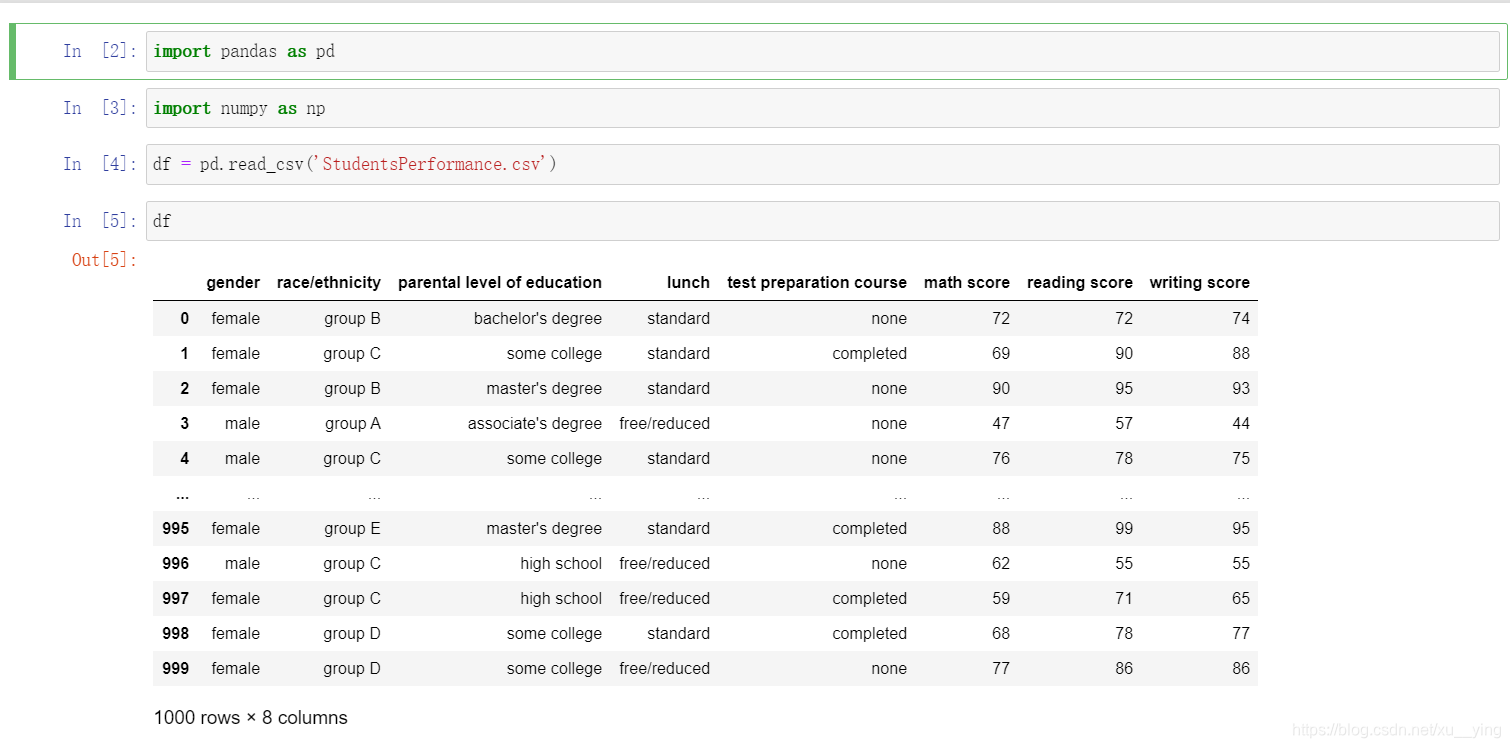Click writing score 86 in row 999

pos(1241,669)
